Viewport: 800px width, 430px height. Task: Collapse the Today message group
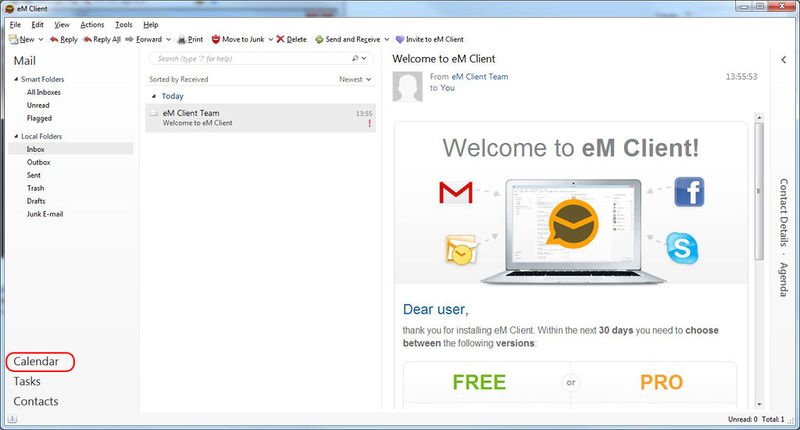[x=154, y=96]
